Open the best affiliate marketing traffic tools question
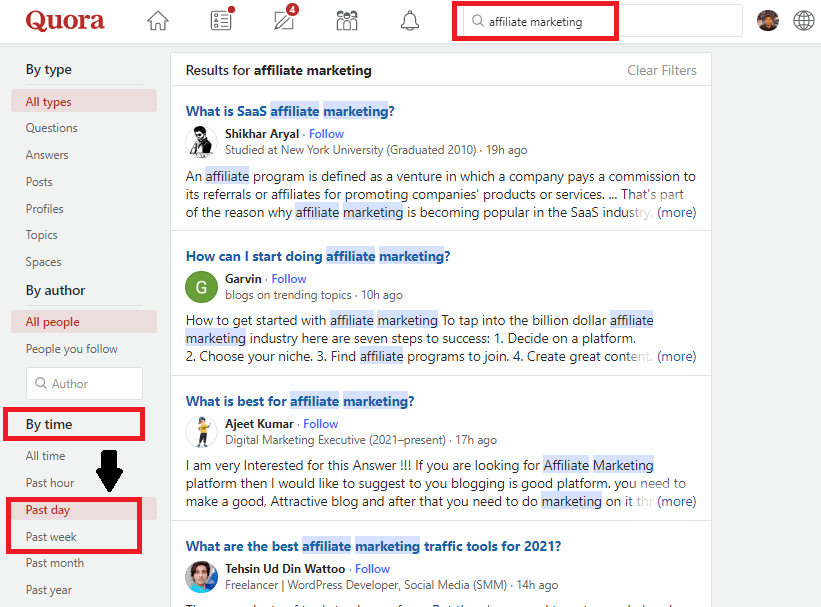The height and width of the screenshot is (607, 821). (373, 546)
